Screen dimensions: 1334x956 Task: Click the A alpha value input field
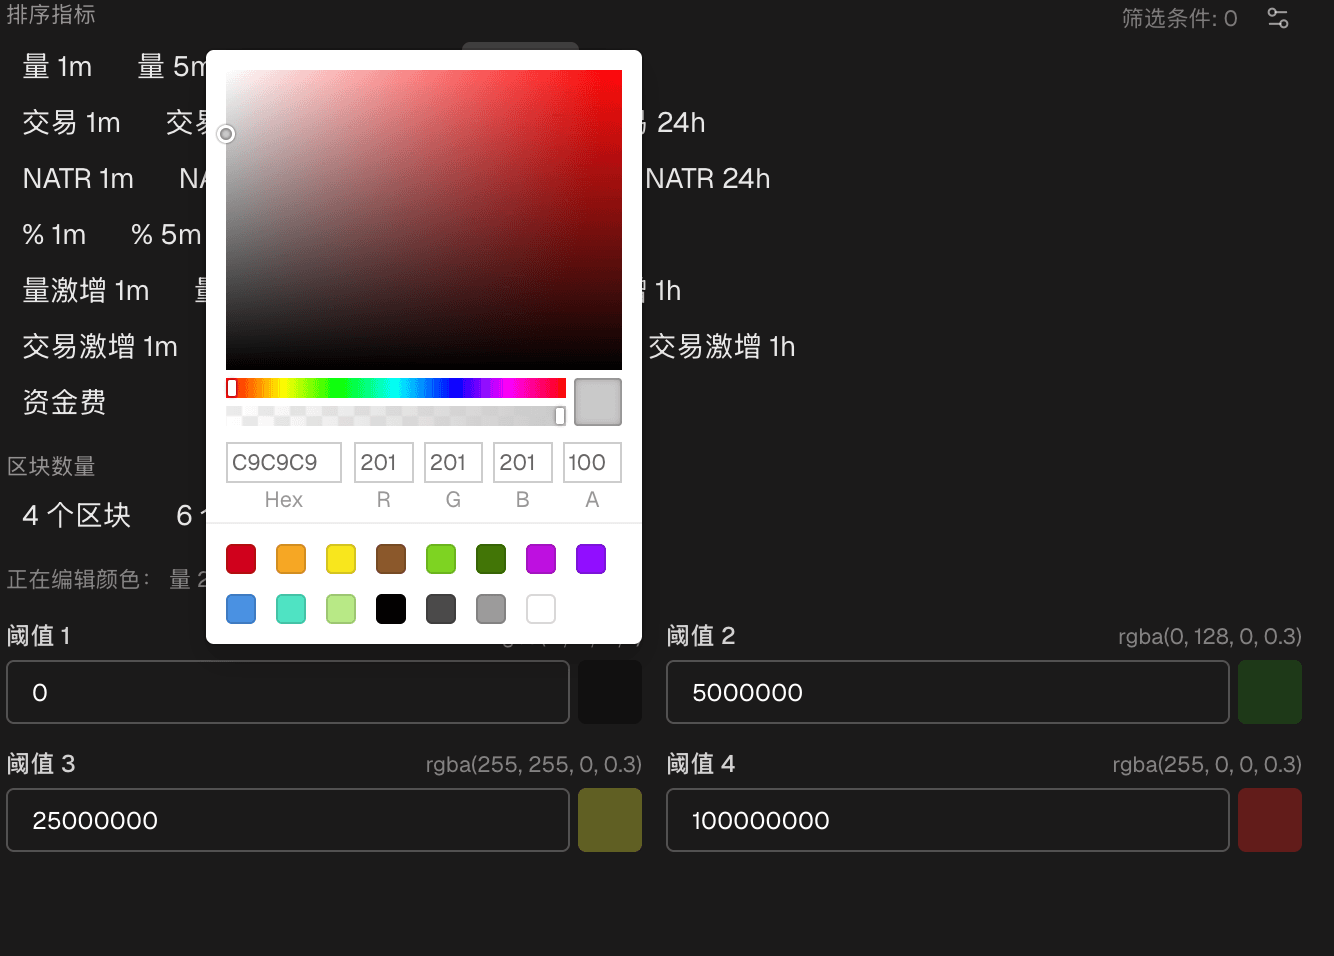(x=592, y=462)
